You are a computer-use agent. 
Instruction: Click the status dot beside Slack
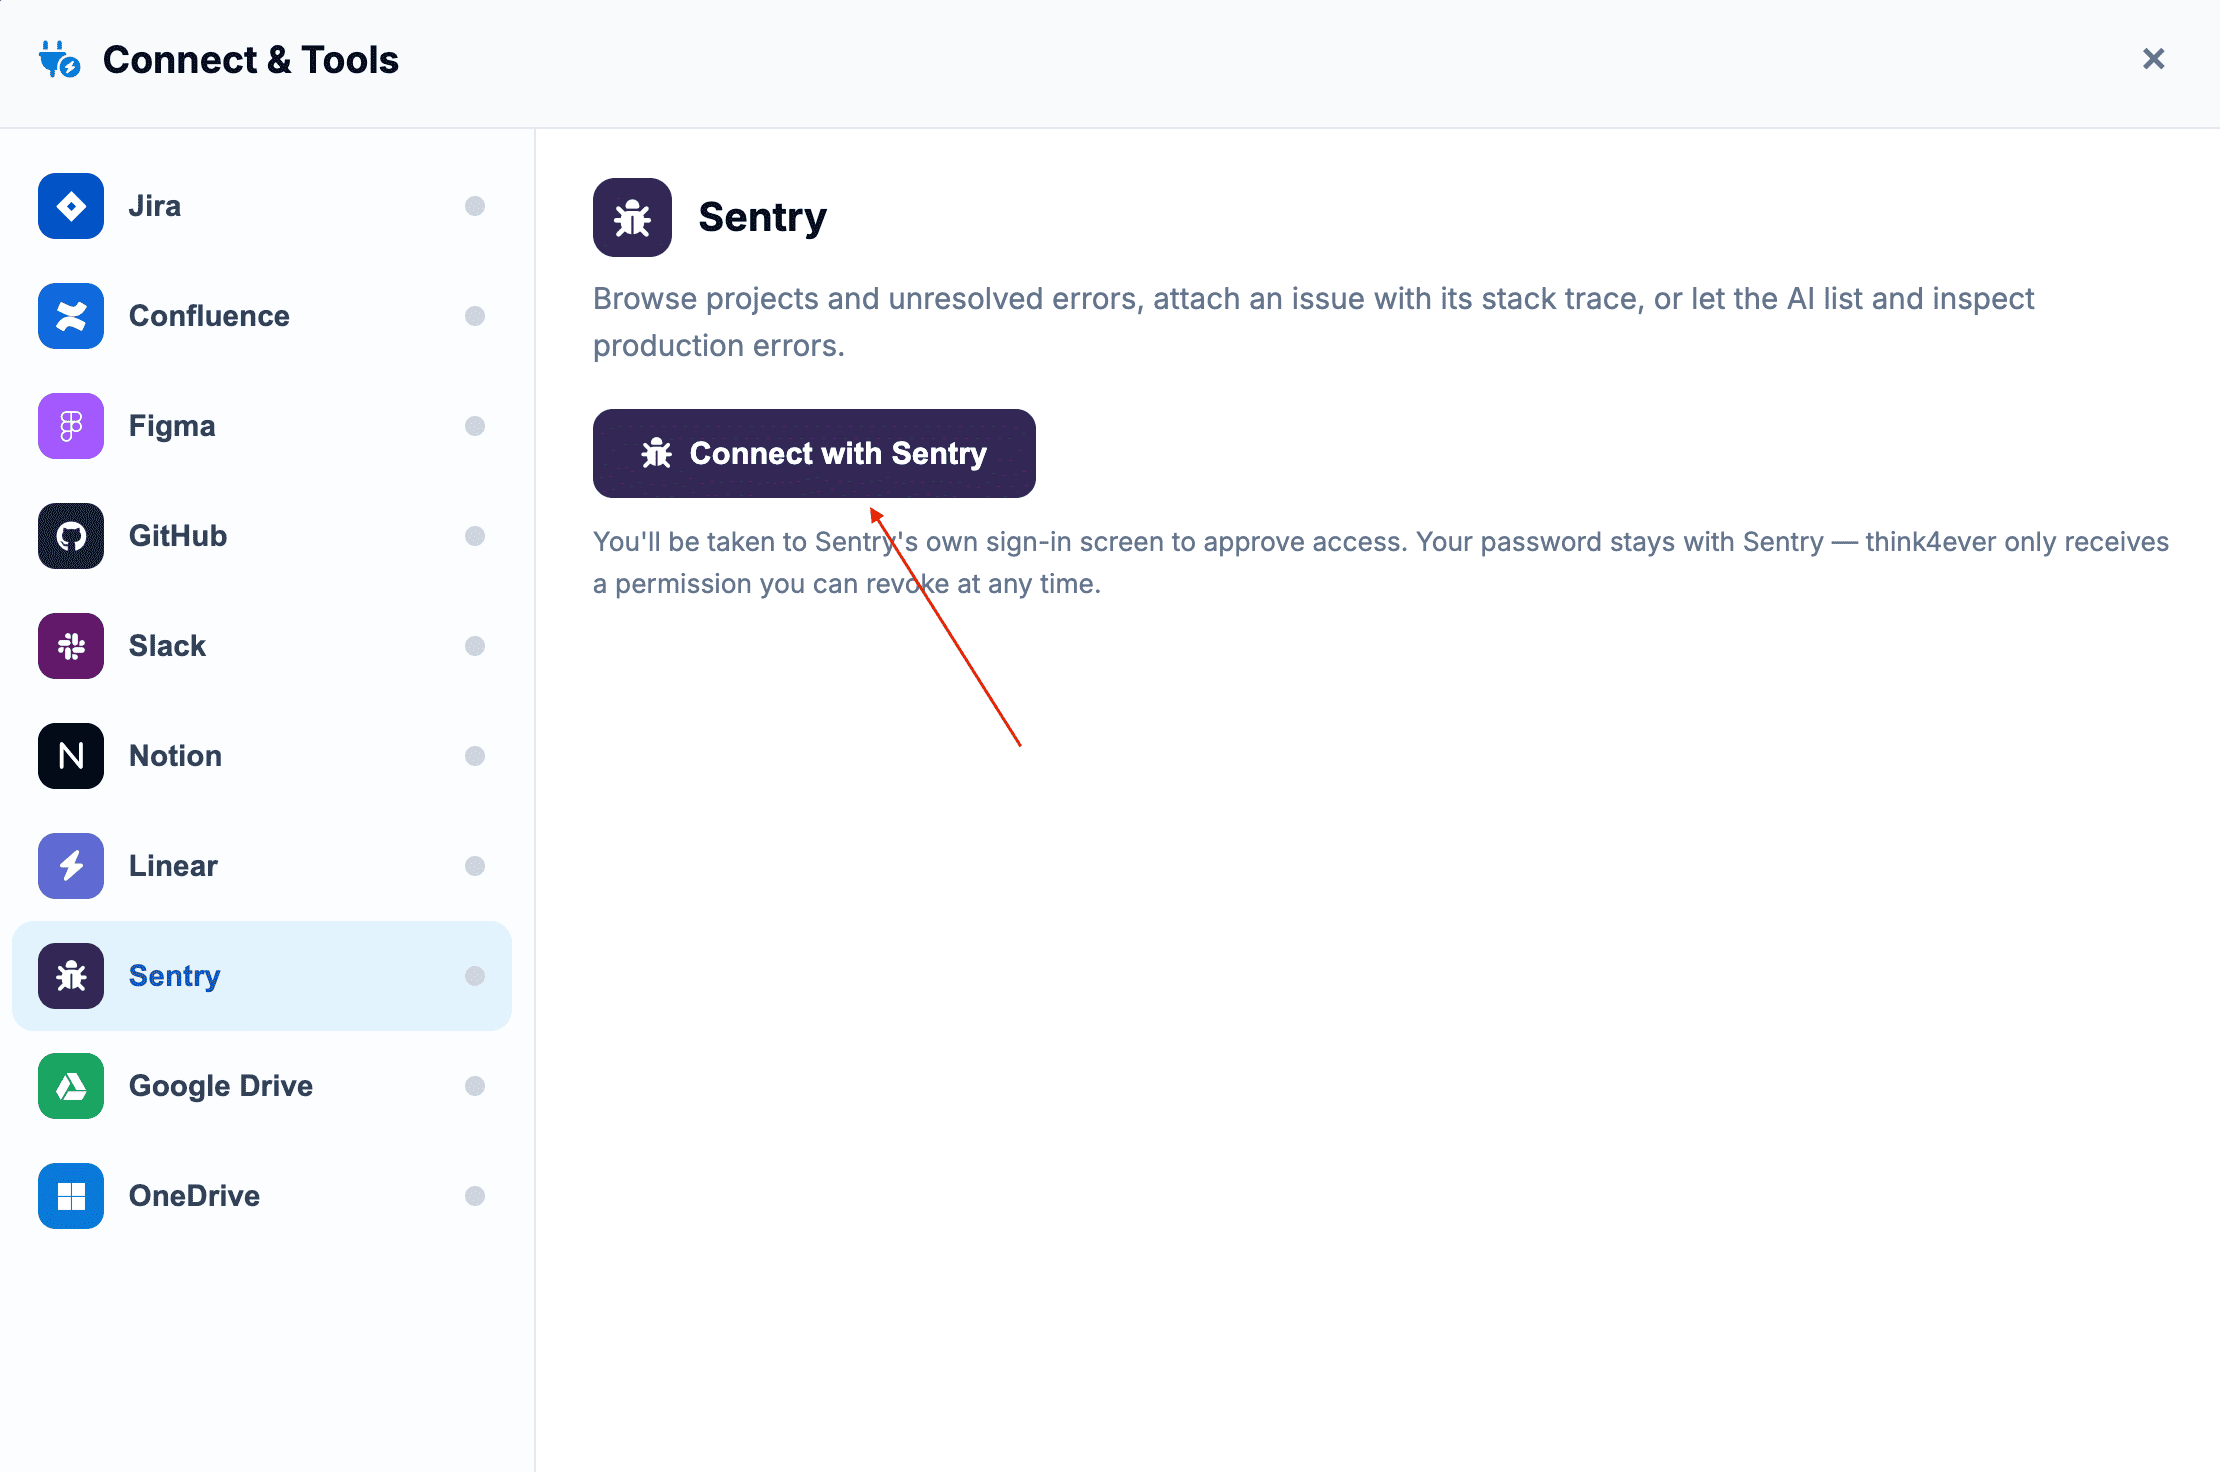(475, 646)
